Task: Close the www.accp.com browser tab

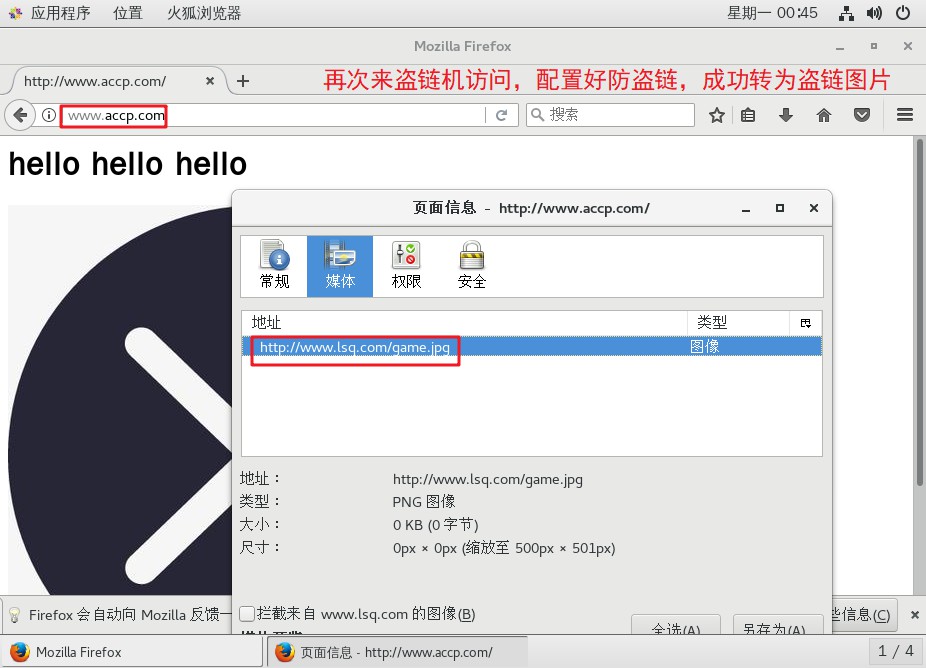Action: (x=210, y=81)
